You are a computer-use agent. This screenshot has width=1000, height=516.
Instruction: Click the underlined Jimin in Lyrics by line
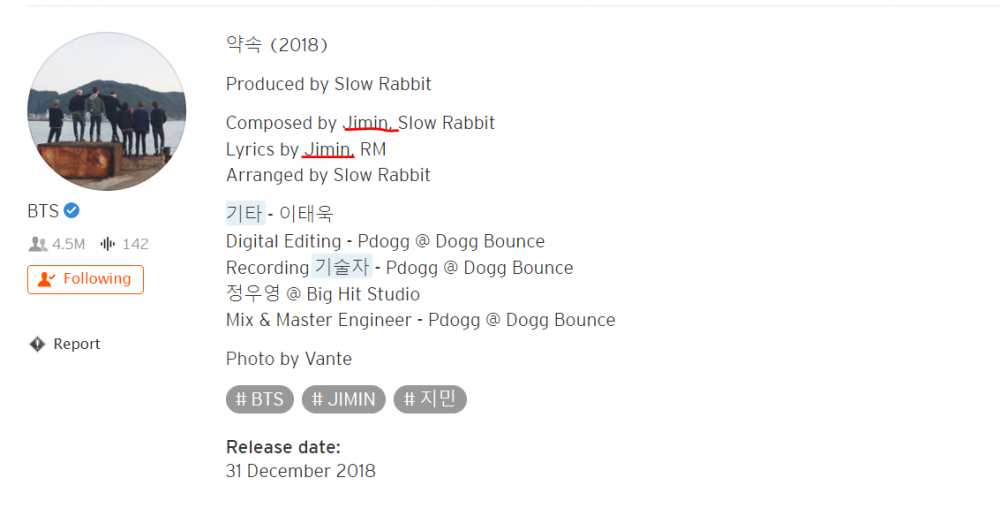pos(329,149)
